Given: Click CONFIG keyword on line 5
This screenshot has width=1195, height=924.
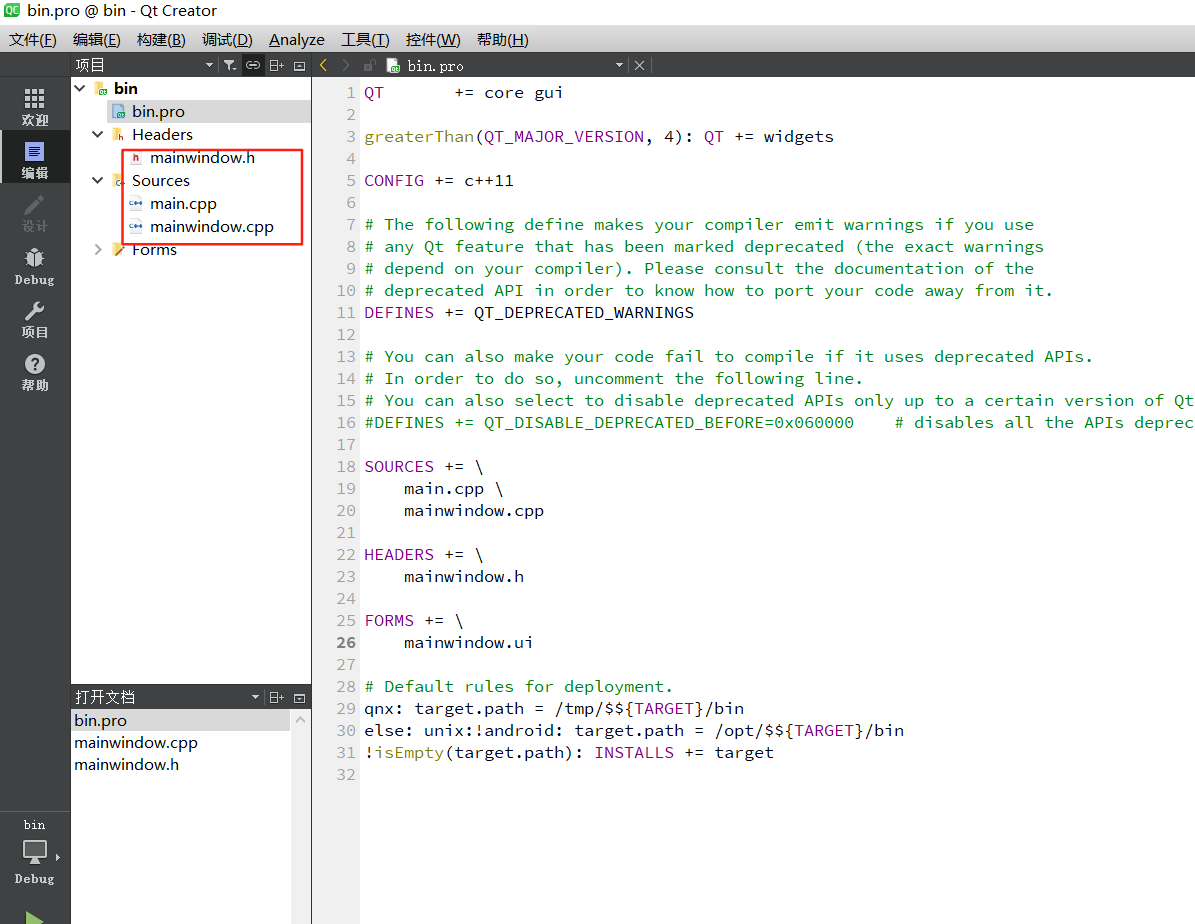Looking at the screenshot, I should click(394, 181).
